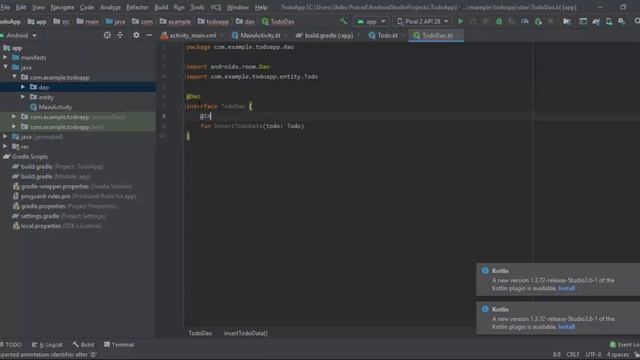Sync project with Gradle files elephant icon
640x360 pixels.
click(x=596, y=21)
